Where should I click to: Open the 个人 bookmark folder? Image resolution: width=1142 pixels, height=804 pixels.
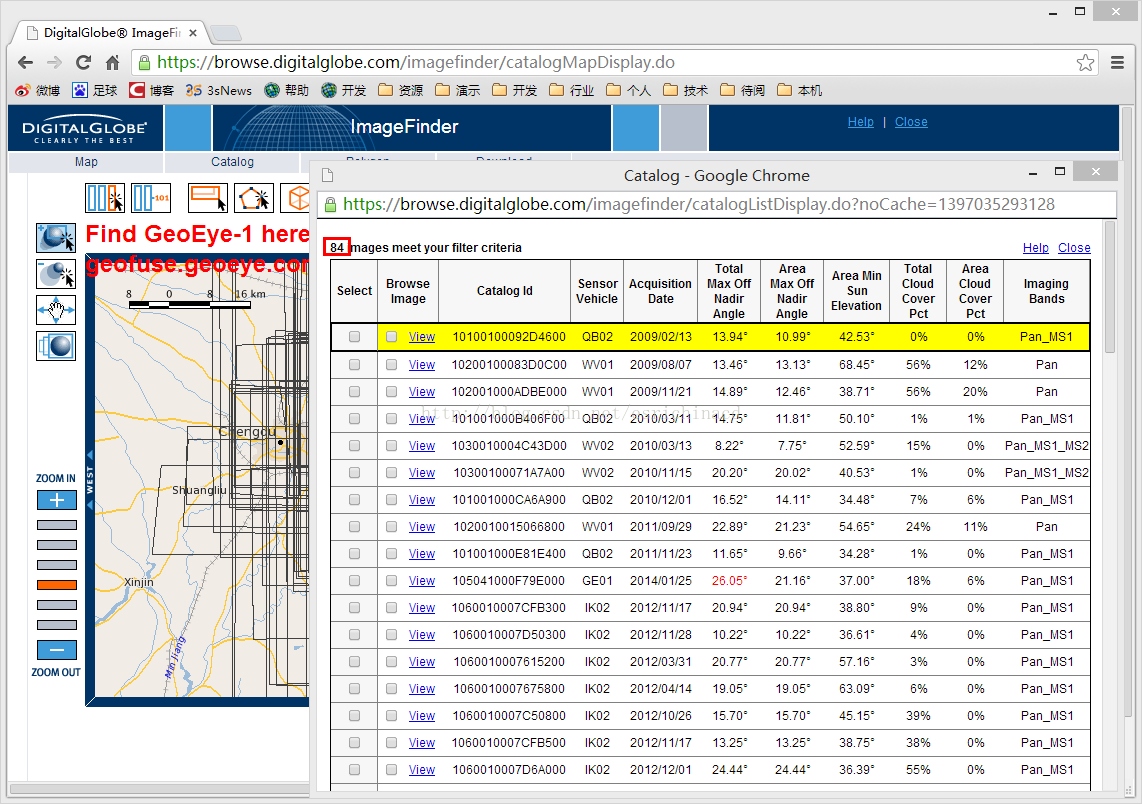(x=629, y=90)
